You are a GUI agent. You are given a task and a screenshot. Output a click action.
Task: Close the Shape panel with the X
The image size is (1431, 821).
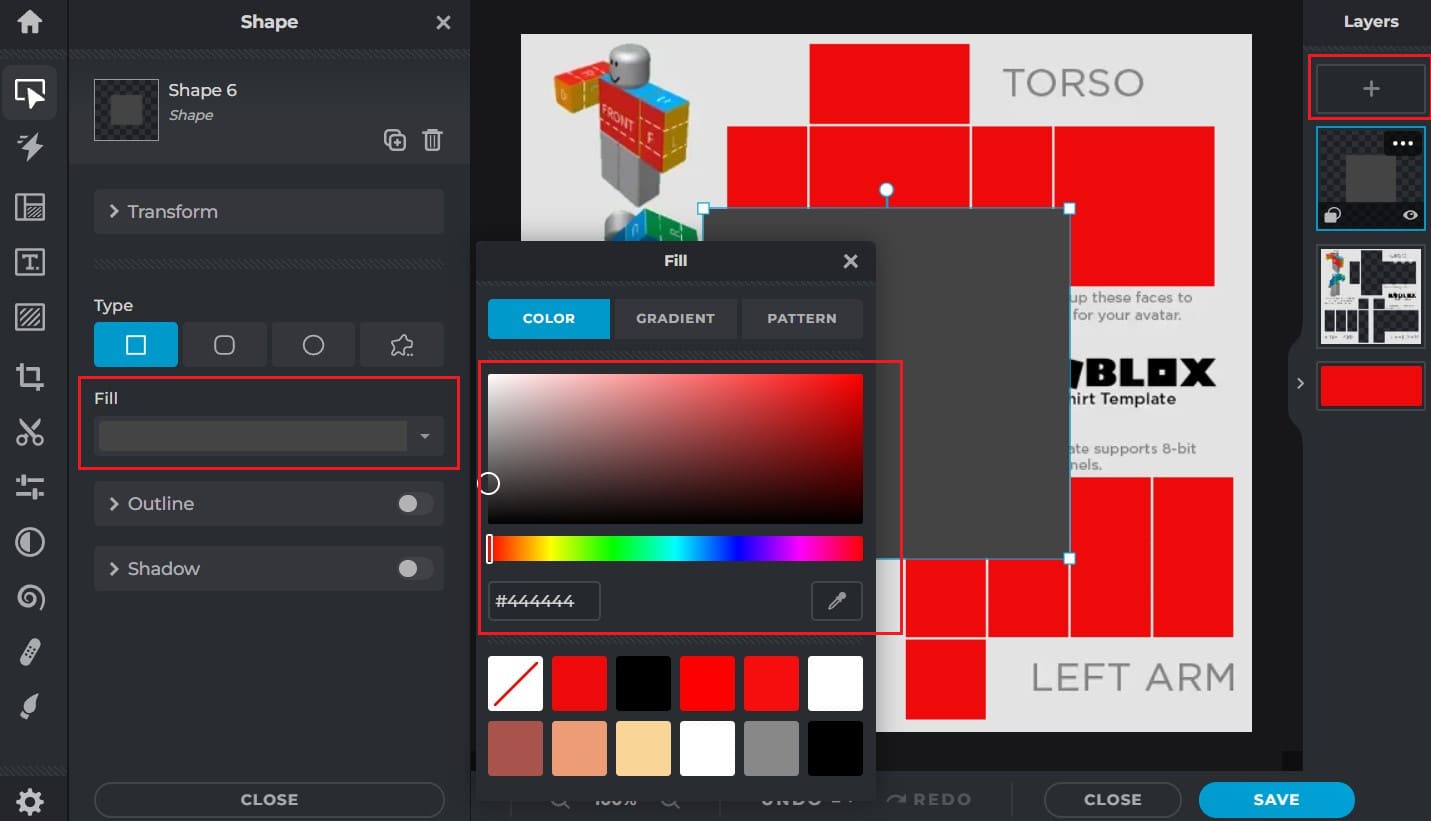[x=443, y=22]
